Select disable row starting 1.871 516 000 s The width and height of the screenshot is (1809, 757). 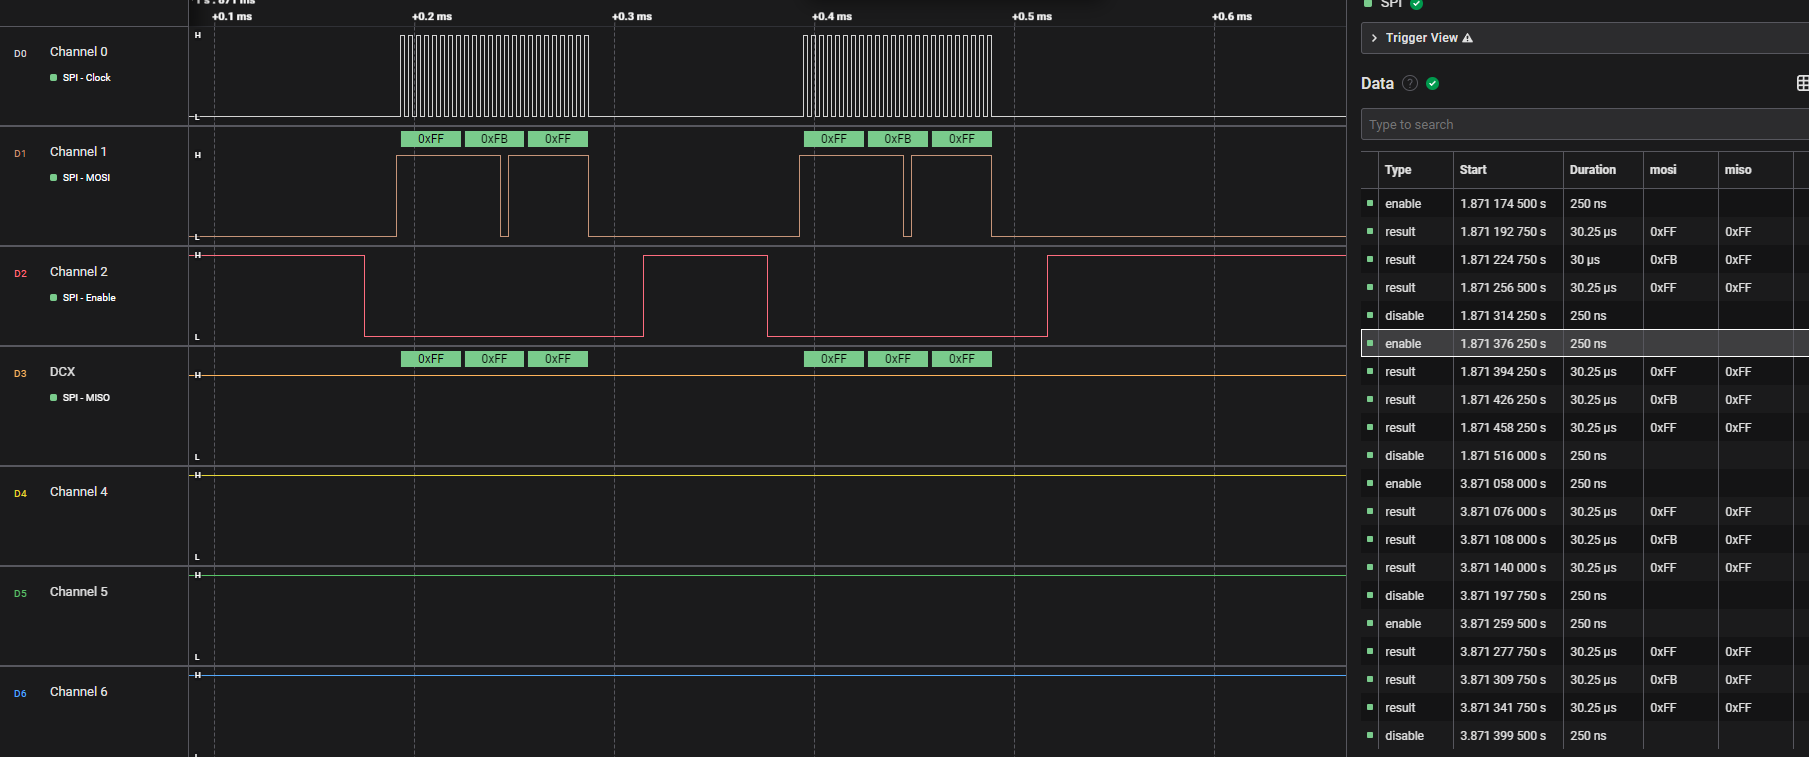tap(1584, 456)
